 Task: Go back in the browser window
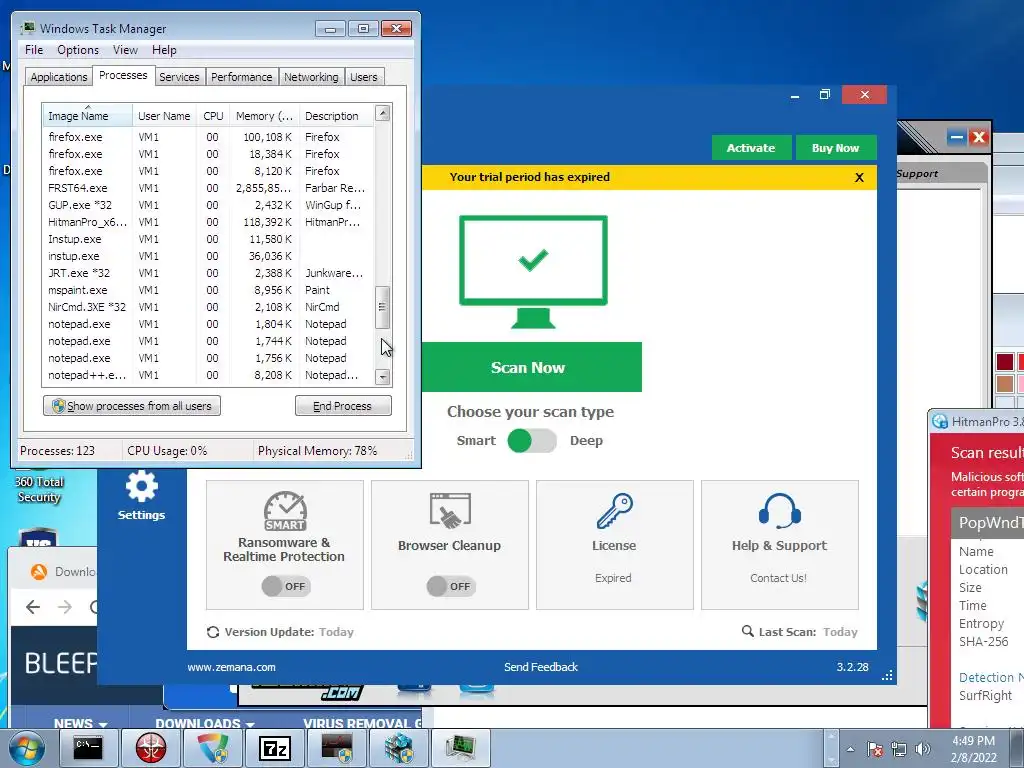pyautogui.click(x=33, y=607)
